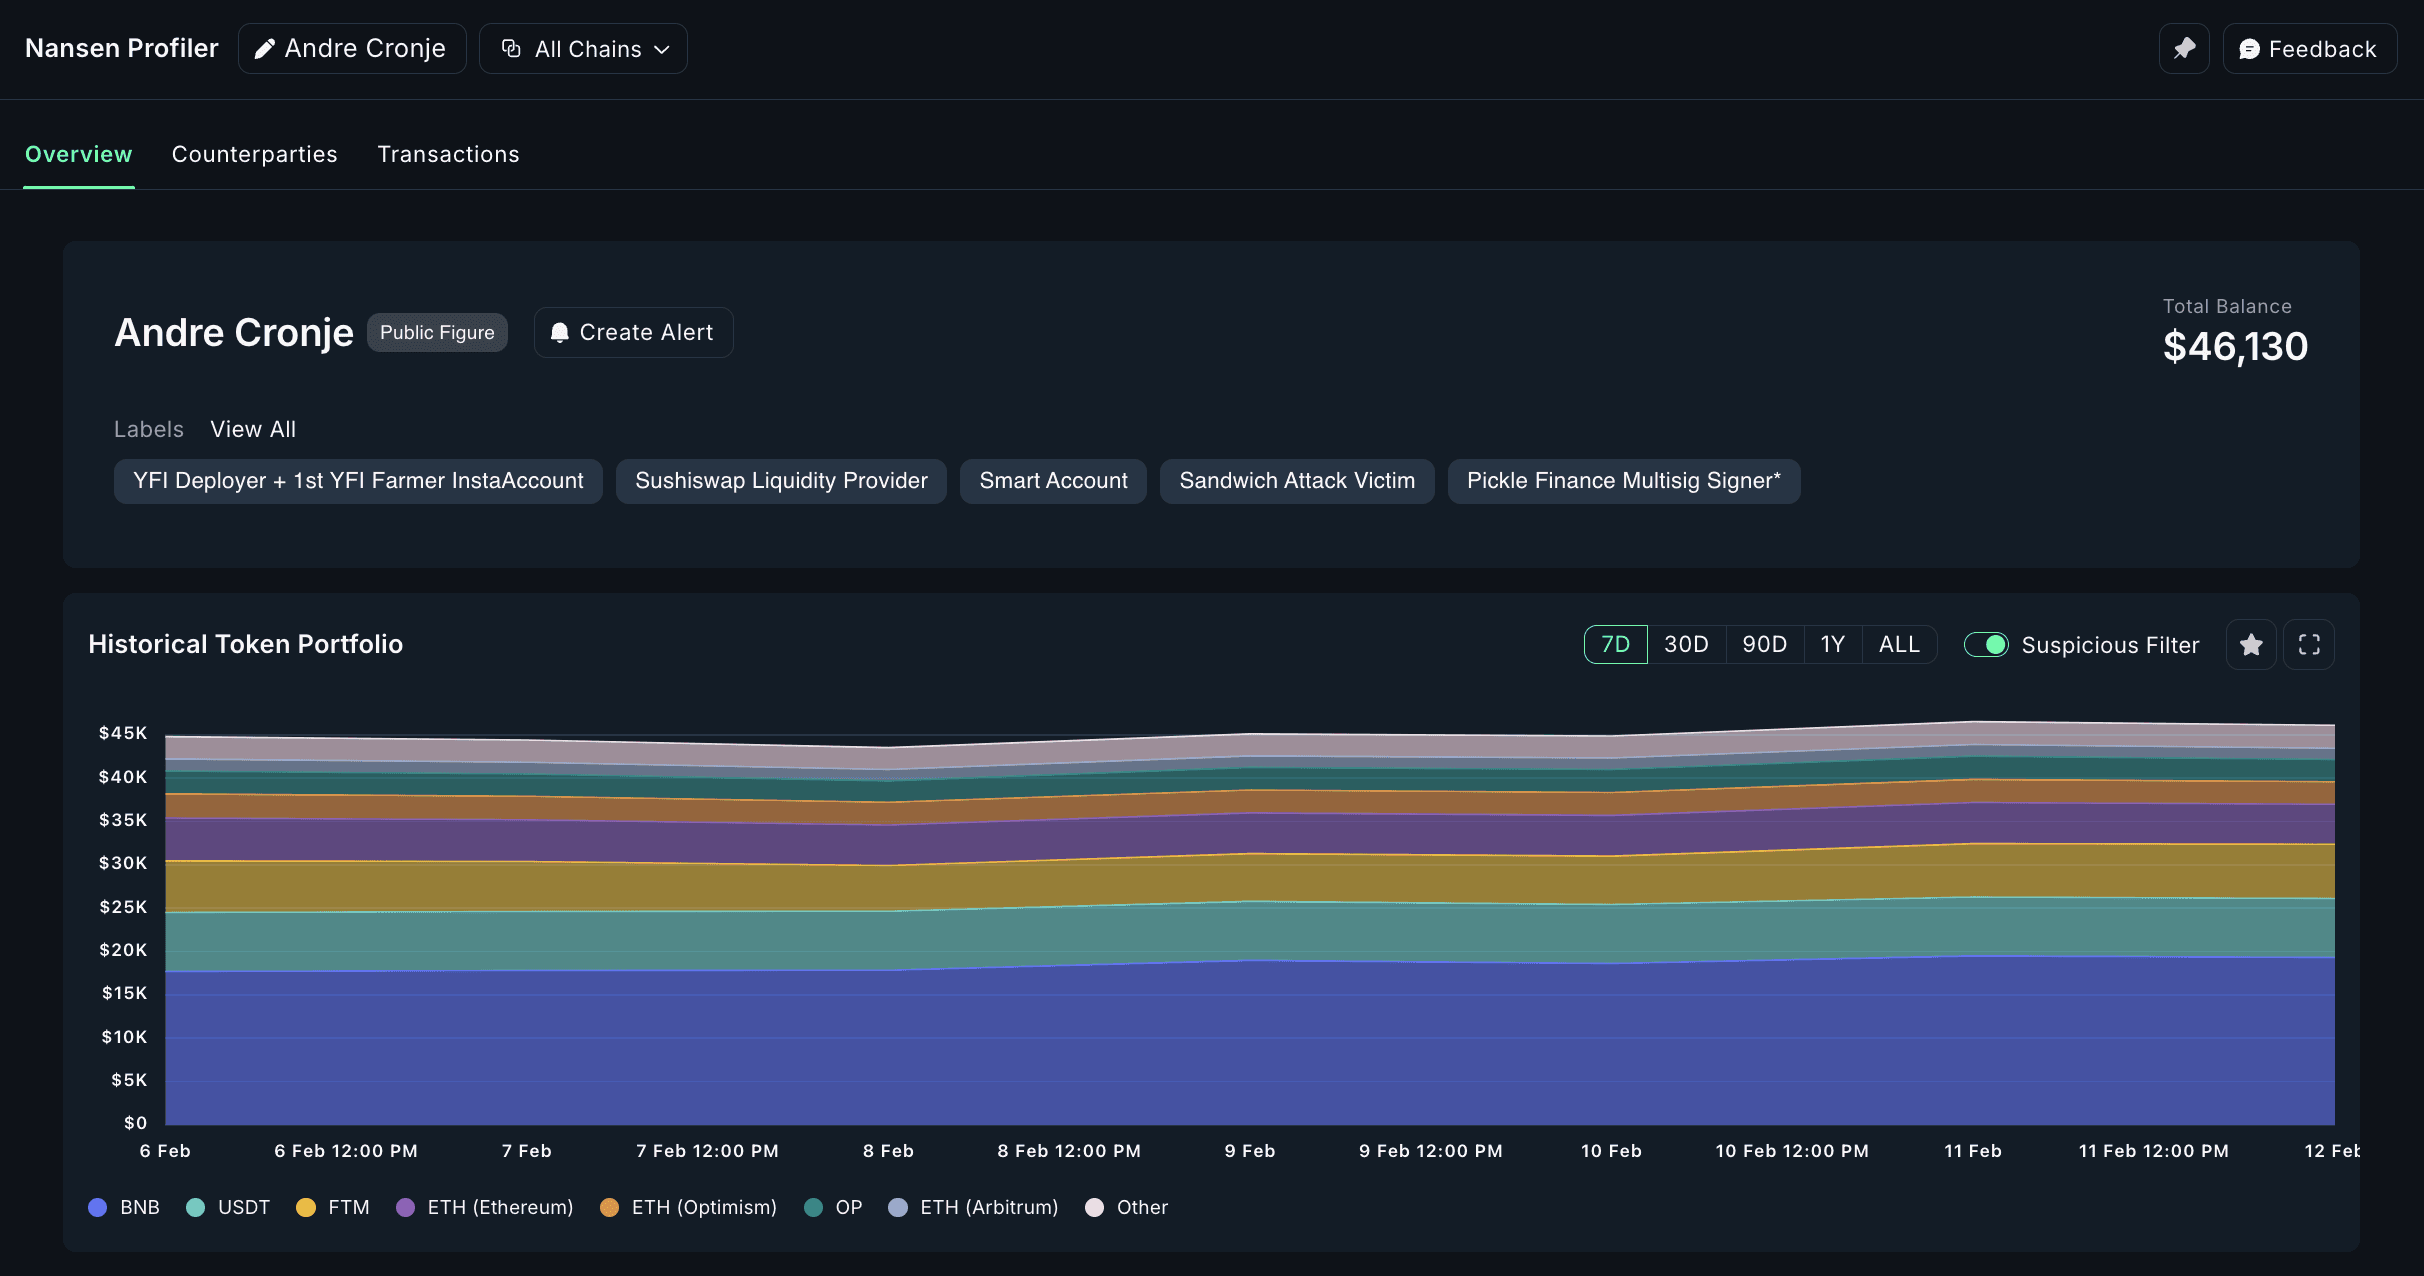Select the ALL time range option
This screenshot has width=2424, height=1276.
point(1899,645)
